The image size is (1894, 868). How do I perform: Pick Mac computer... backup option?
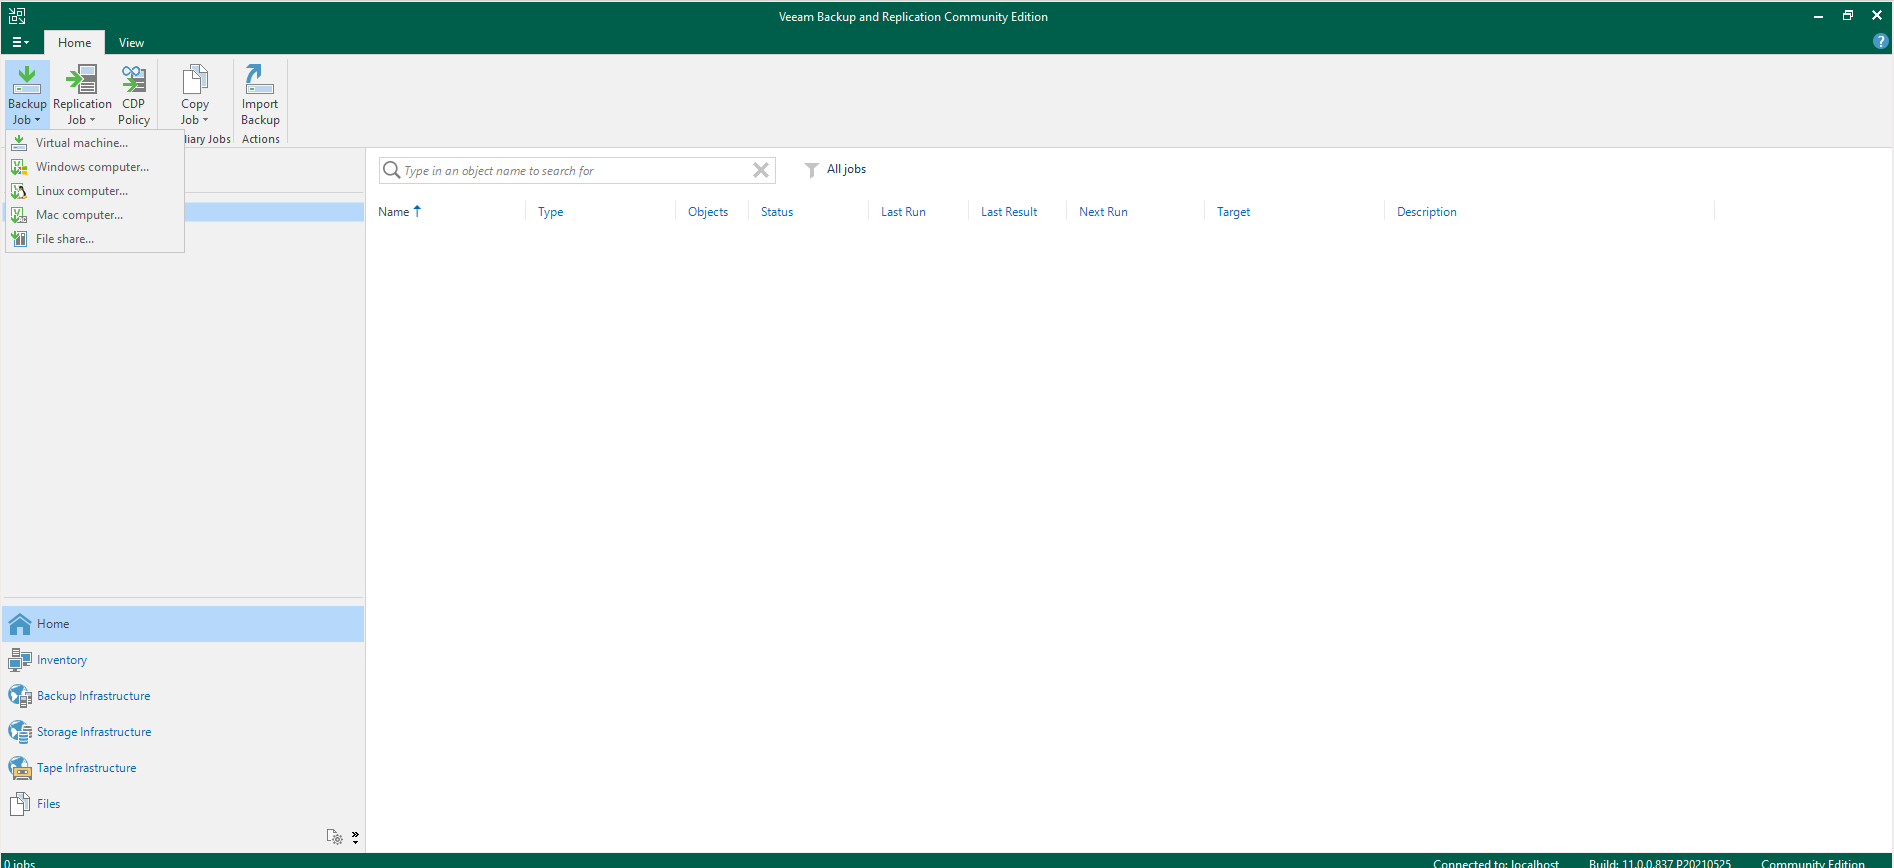[x=79, y=215]
